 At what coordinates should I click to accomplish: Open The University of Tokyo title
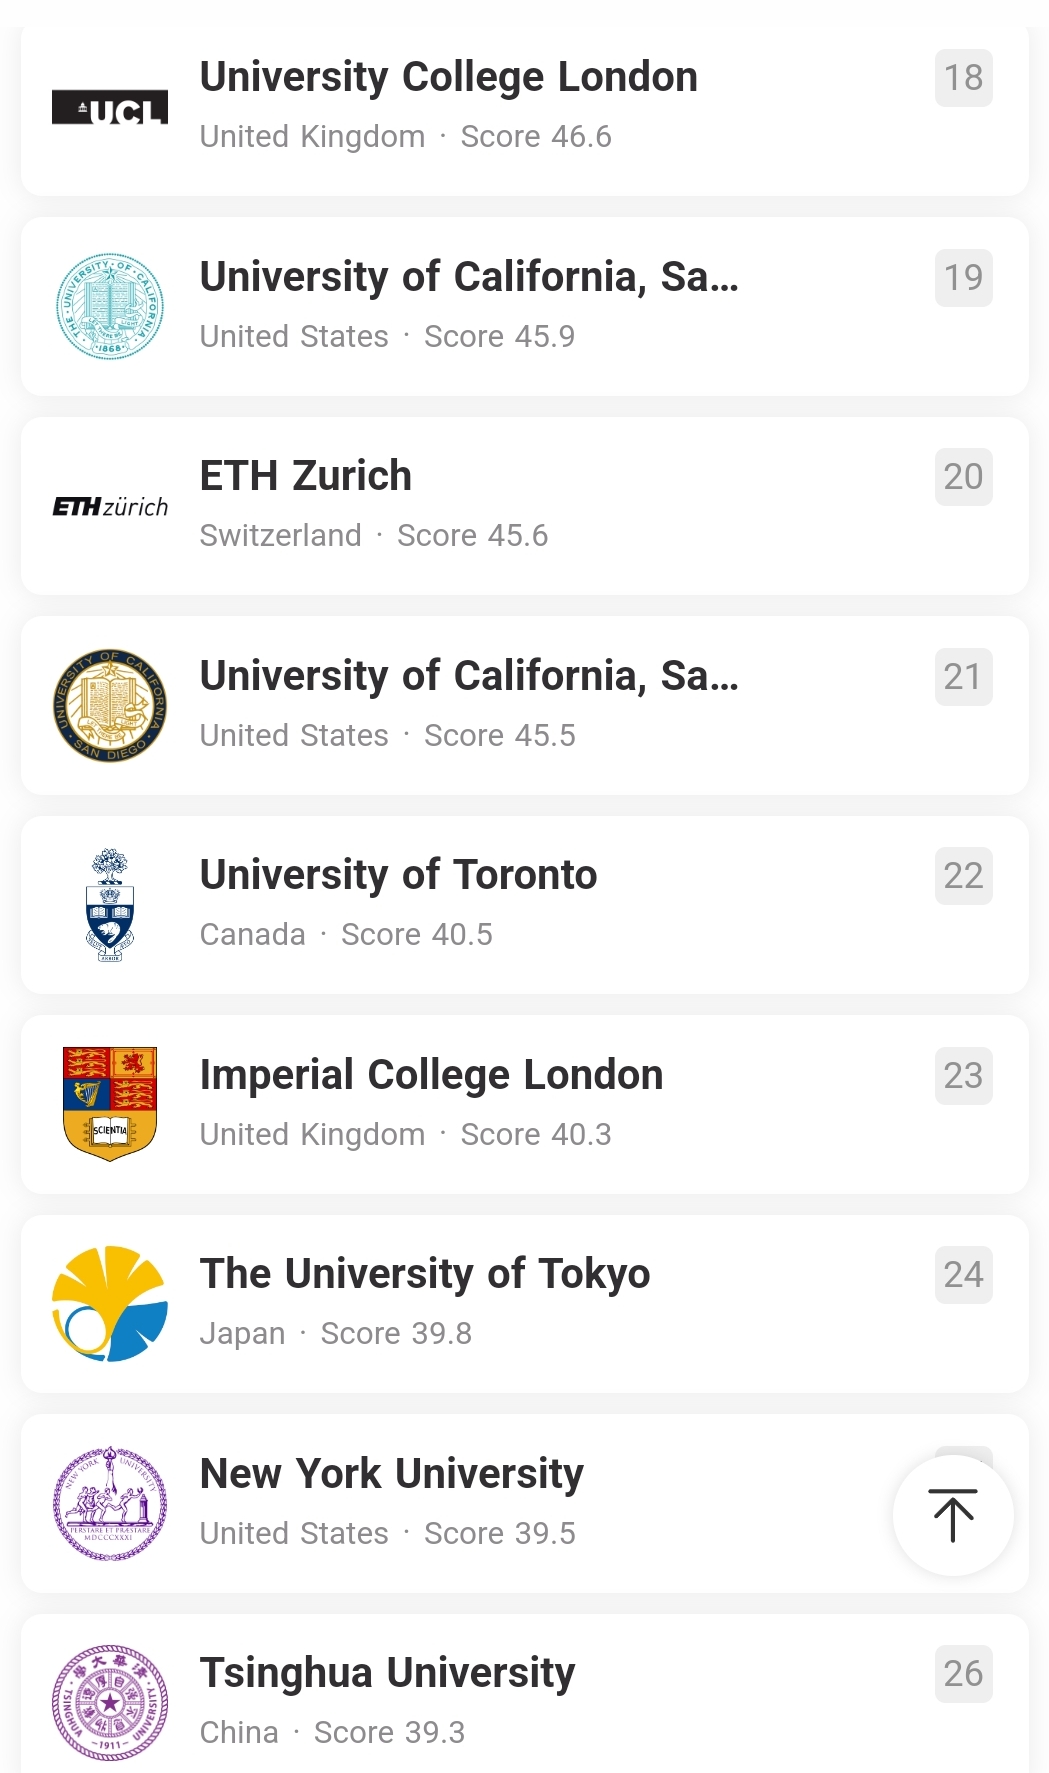click(x=425, y=1274)
